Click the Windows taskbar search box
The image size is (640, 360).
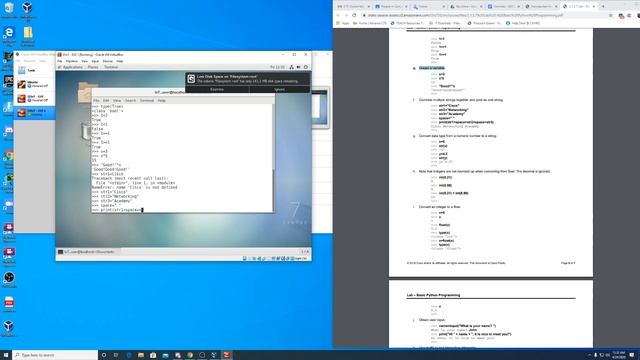(55, 355)
